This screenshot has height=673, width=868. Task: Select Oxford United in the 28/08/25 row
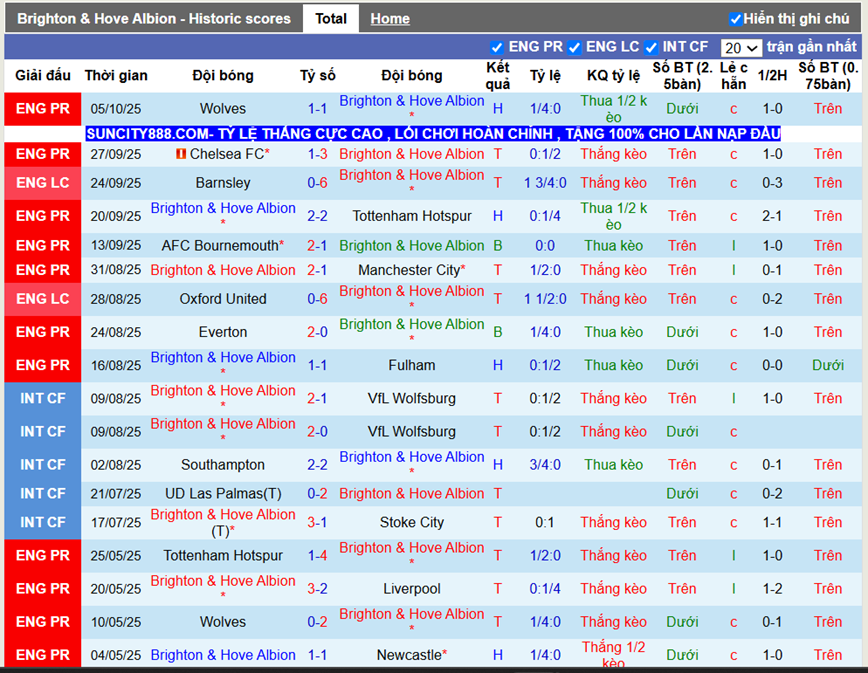(222, 299)
